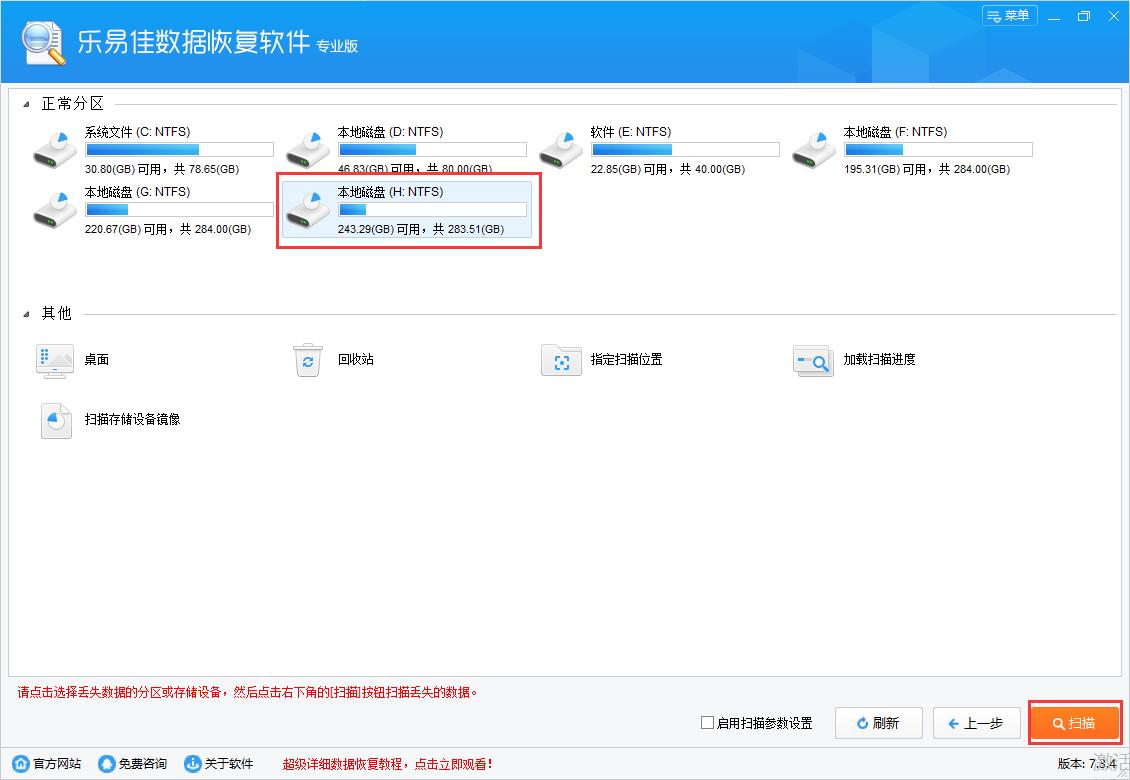Open scan storage device image (扫描存储设备镜像)
The image size is (1130, 780).
click(56, 420)
